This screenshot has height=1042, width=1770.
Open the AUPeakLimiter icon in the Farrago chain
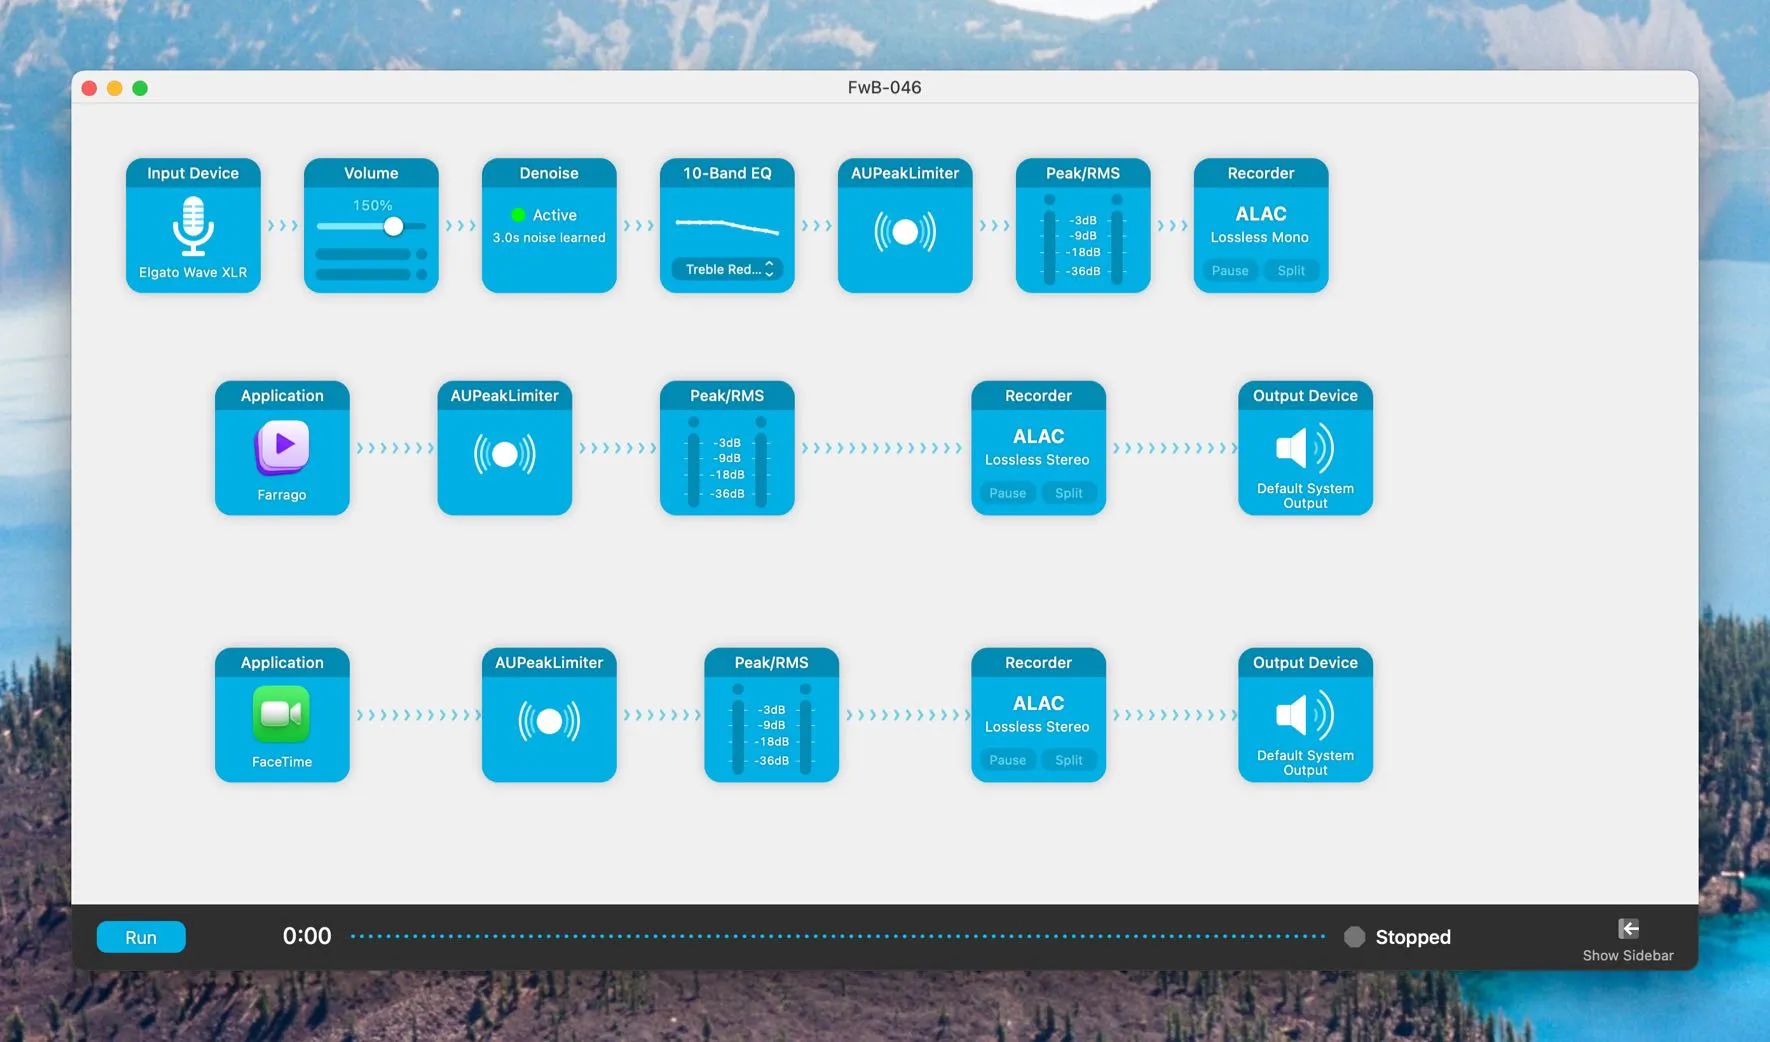505,454
